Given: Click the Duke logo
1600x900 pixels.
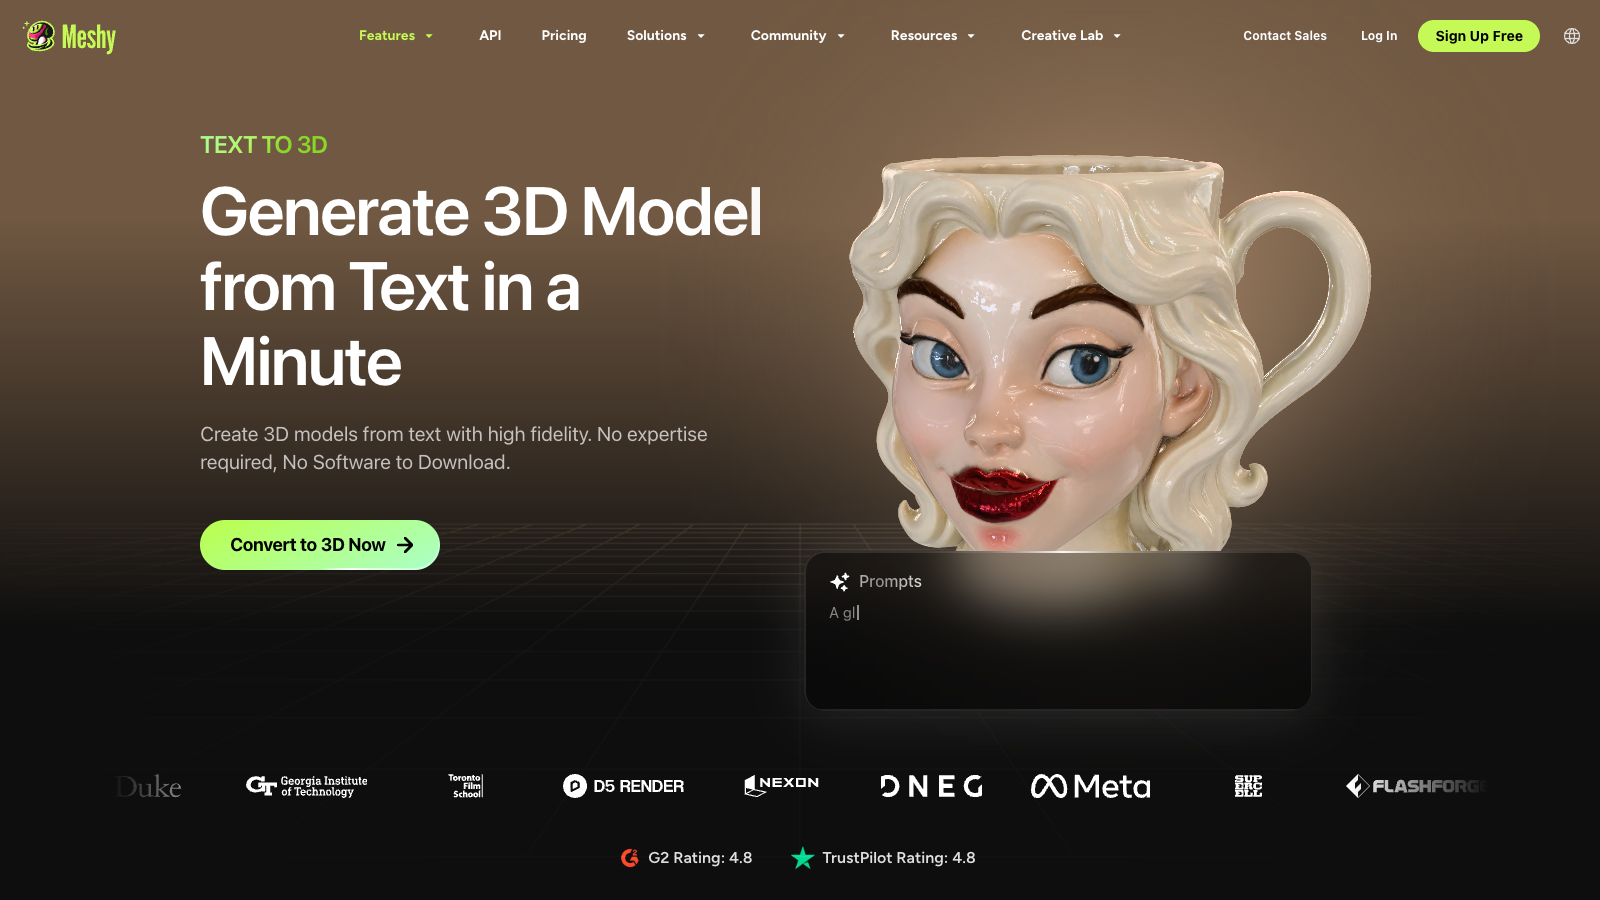Looking at the screenshot, I should click(148, 787).
